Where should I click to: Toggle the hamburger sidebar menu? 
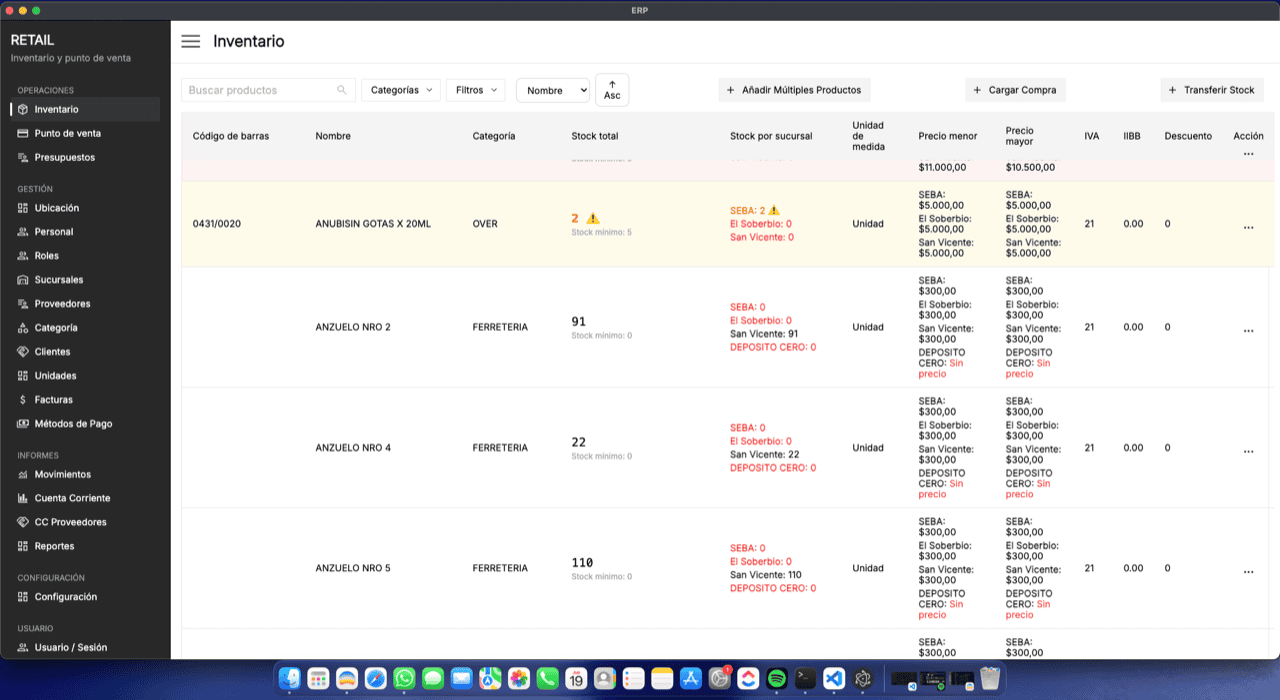coord(190,41)
